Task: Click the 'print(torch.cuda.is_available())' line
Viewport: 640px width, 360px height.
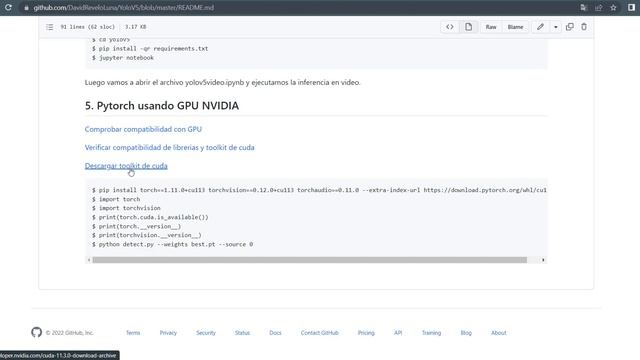Action: click(x=150, y=217)
